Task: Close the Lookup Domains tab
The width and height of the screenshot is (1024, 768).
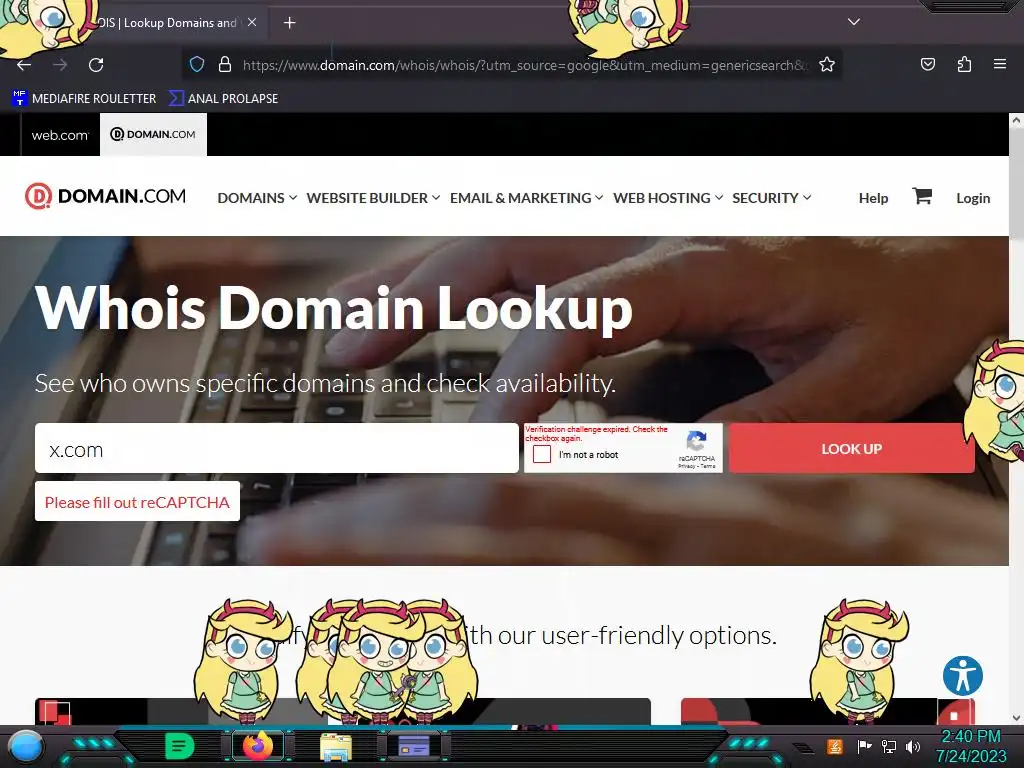Action: (252, 22)
